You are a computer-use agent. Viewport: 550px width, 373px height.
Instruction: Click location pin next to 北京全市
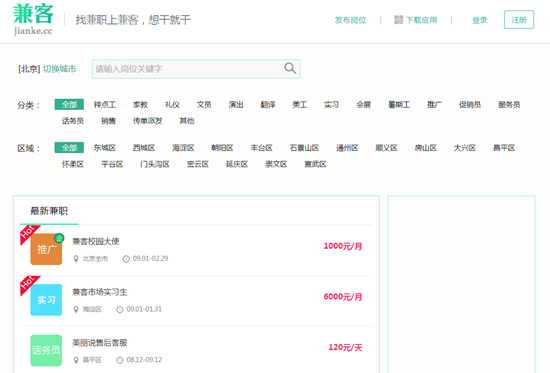tap(76, 259)
